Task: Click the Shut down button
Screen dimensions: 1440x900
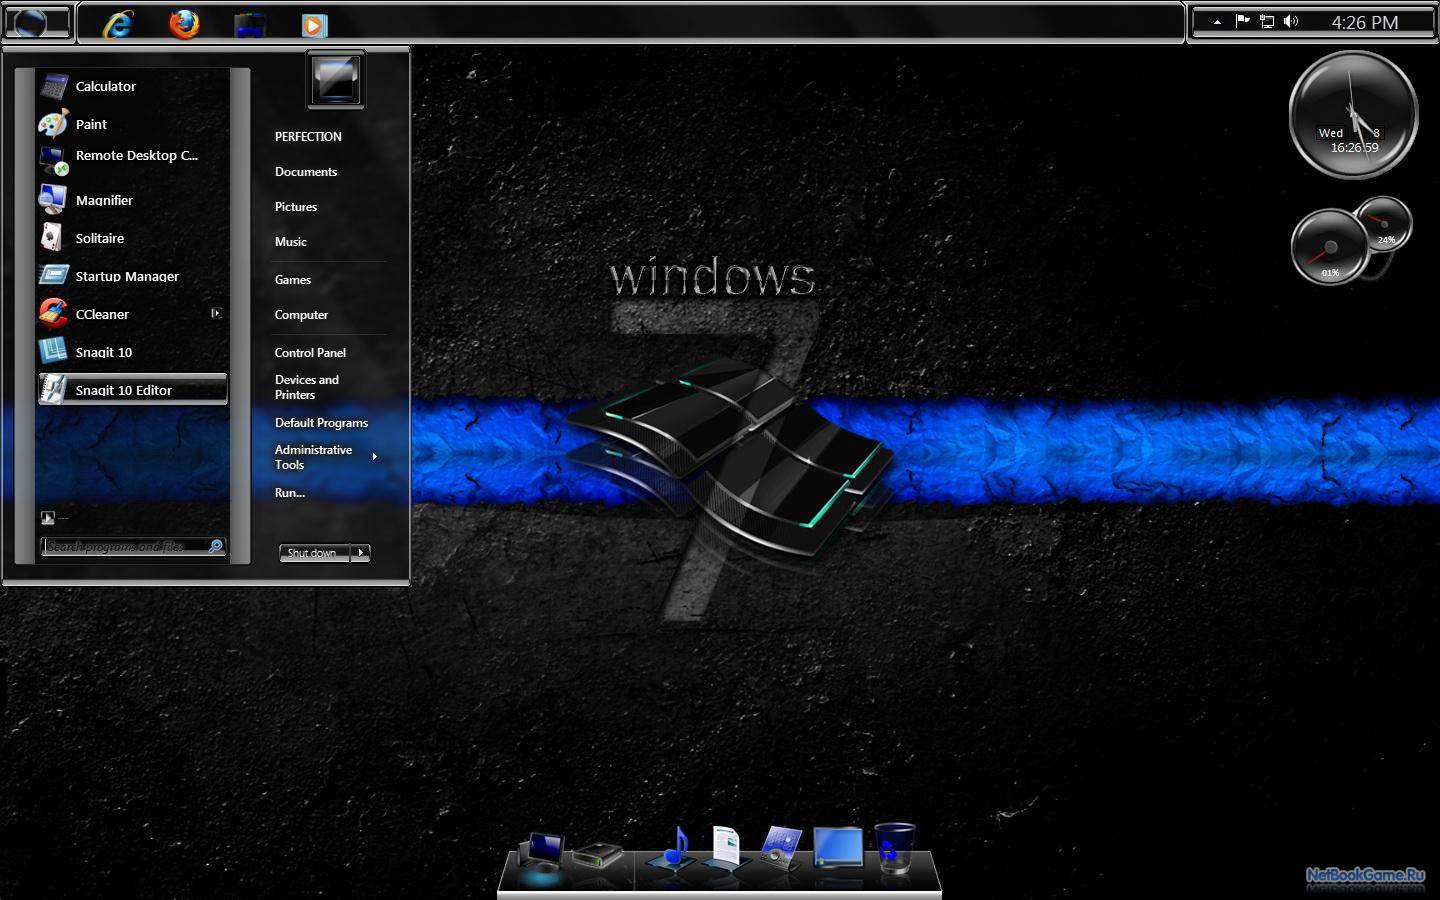Action: pyautogui.click(x=313, y=553)
